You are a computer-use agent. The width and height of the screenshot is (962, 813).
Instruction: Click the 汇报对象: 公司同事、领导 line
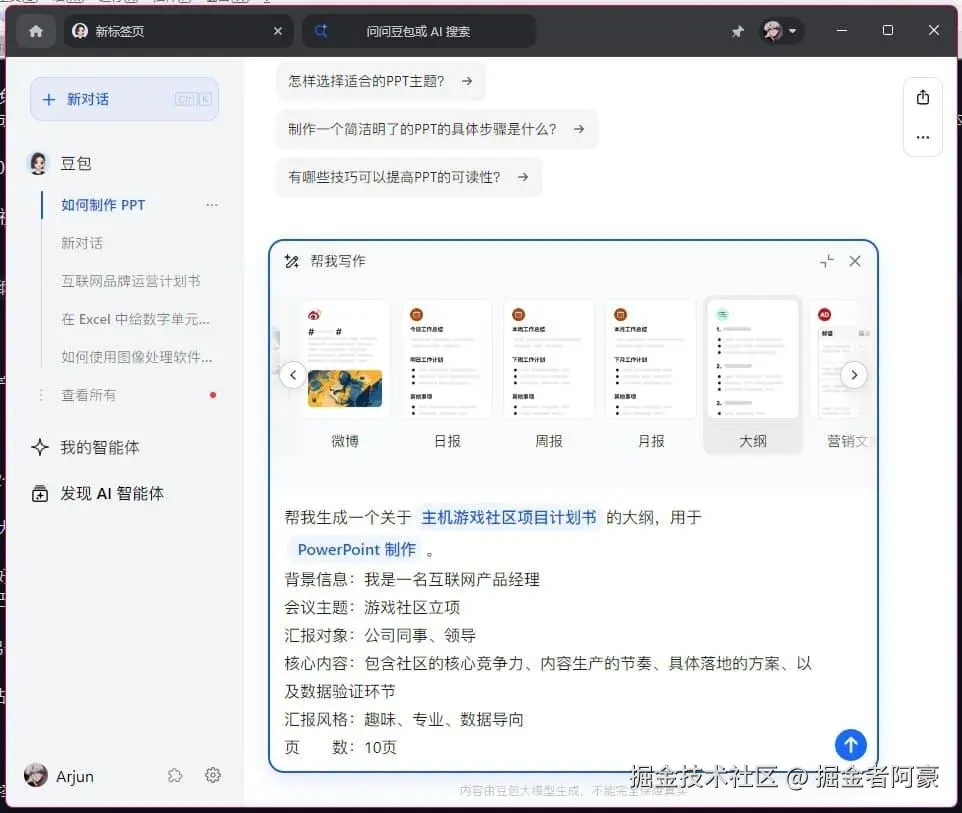pyautogui.click(x=380, y=636)
